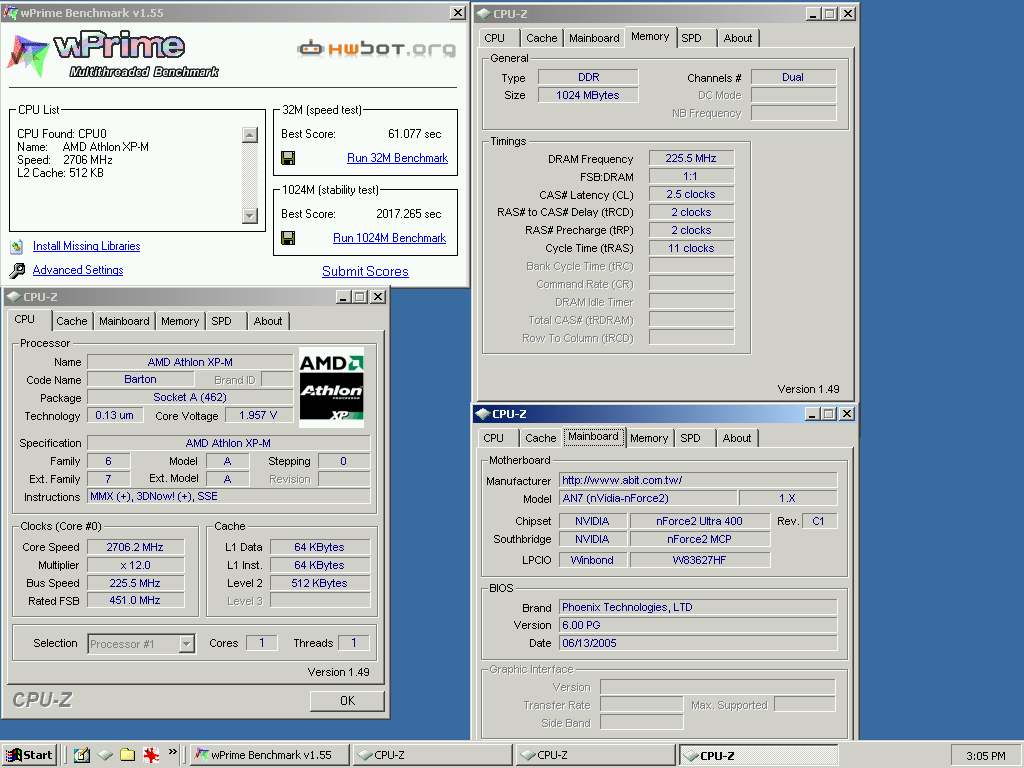Click the second CPU-Z taskbar button

pyautogui.click(x=595, y=755)
